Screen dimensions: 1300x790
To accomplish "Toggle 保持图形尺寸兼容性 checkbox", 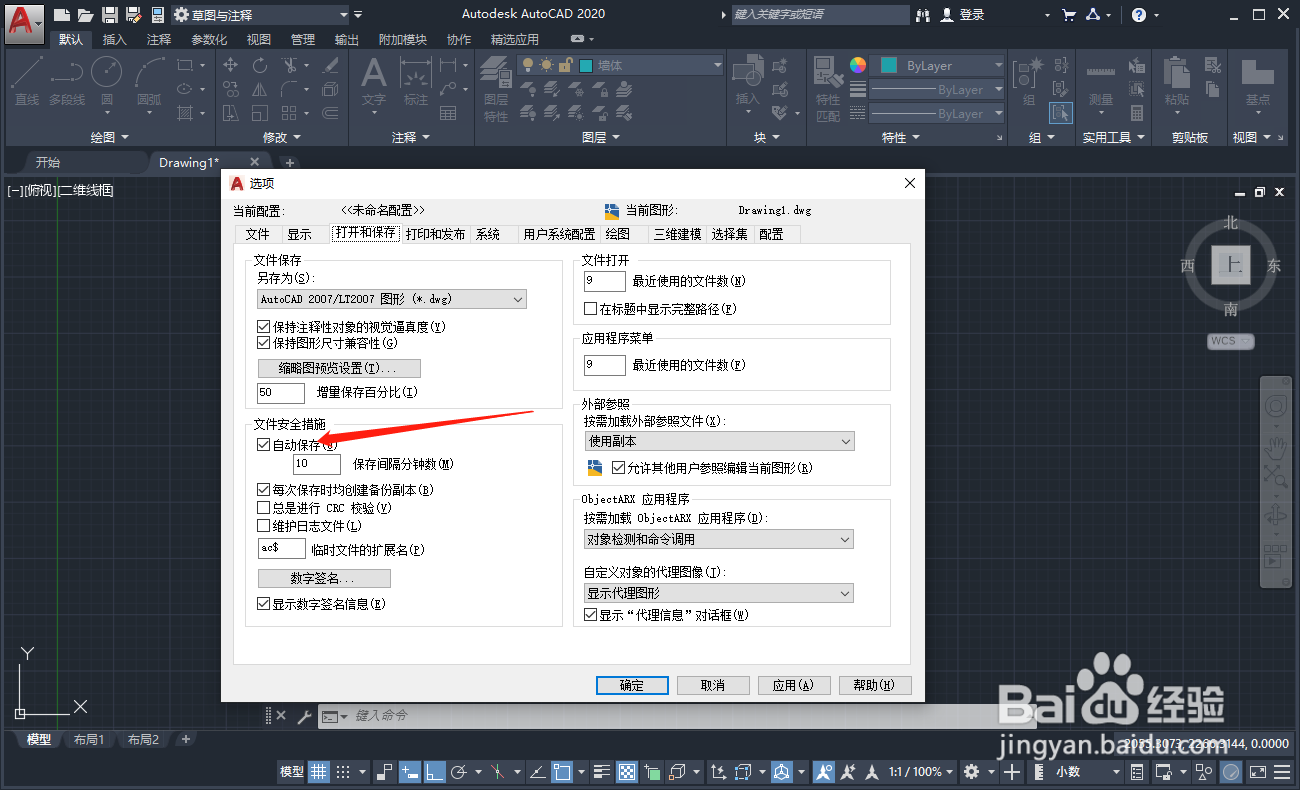I will click(264, 343).
